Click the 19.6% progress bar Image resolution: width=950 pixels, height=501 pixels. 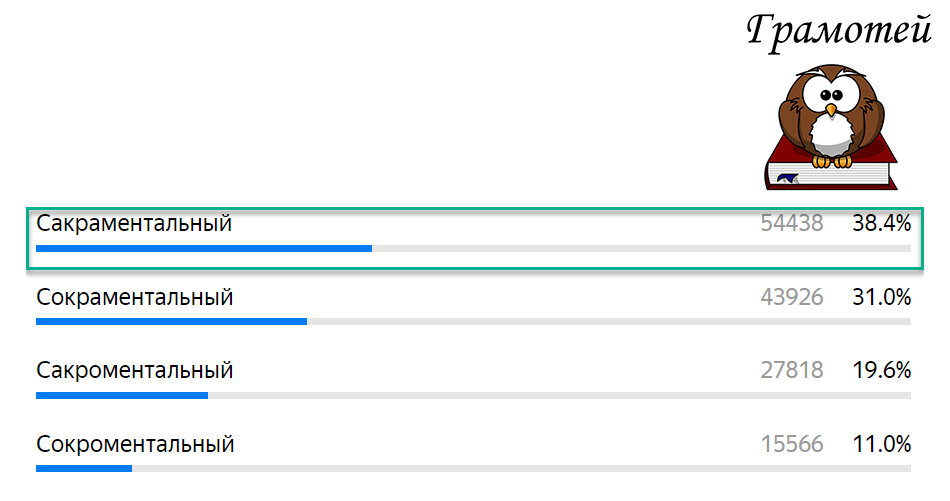[473, 396]
